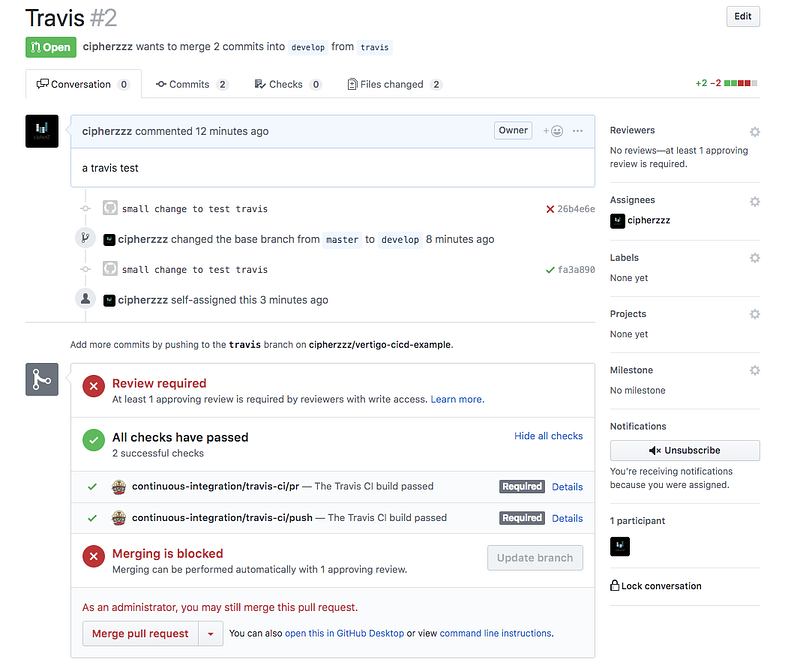This screenshot has width=800, height=665.
Task: Click assignee cipherzzz in sidebar
Action: (x=648, y=220)
